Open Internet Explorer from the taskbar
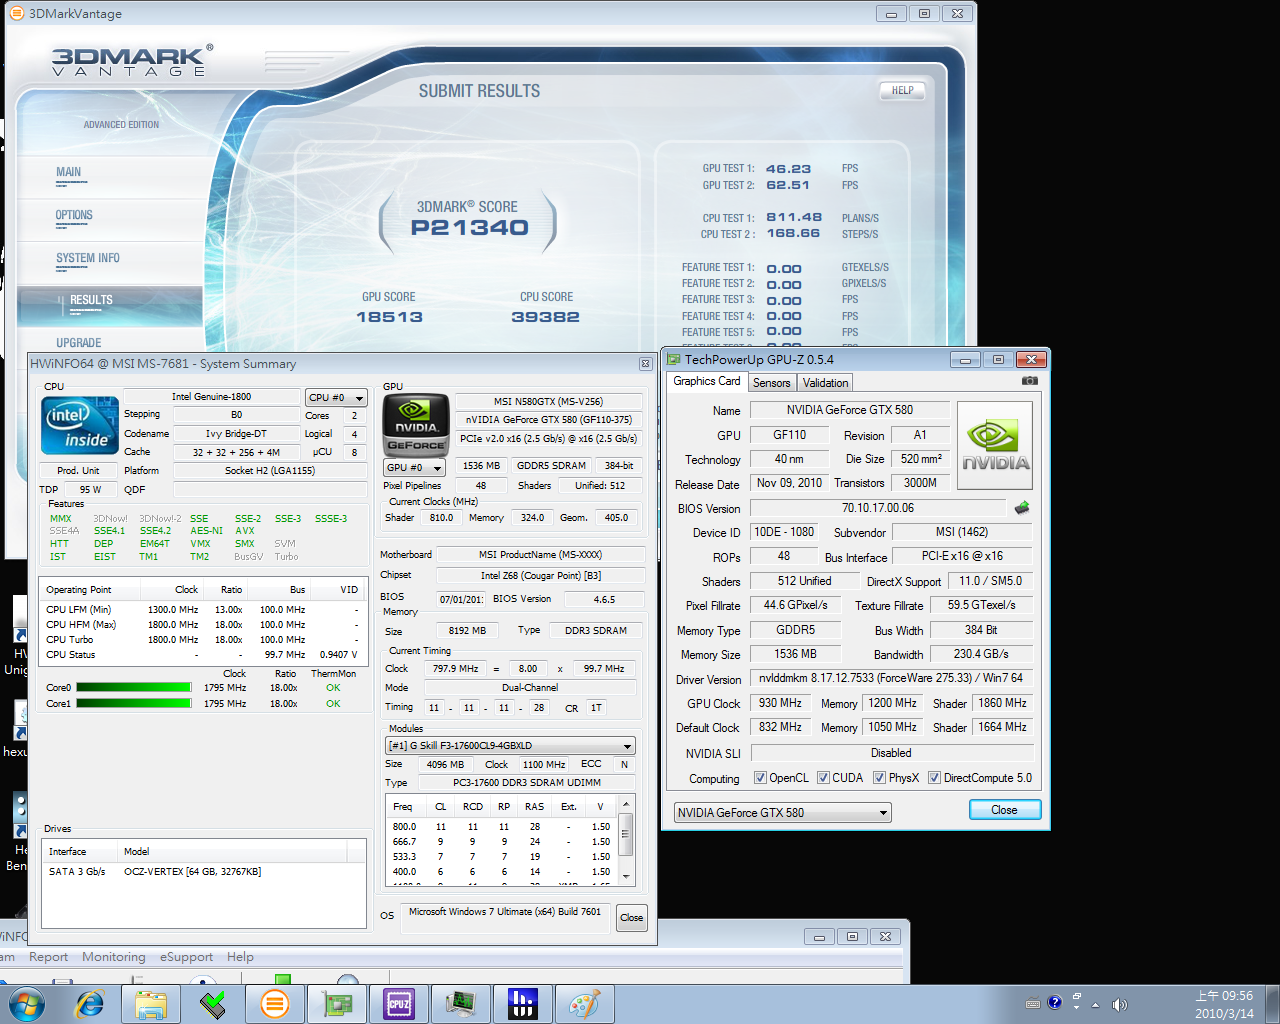The image size is (1280, 1024). [90, 1004]
